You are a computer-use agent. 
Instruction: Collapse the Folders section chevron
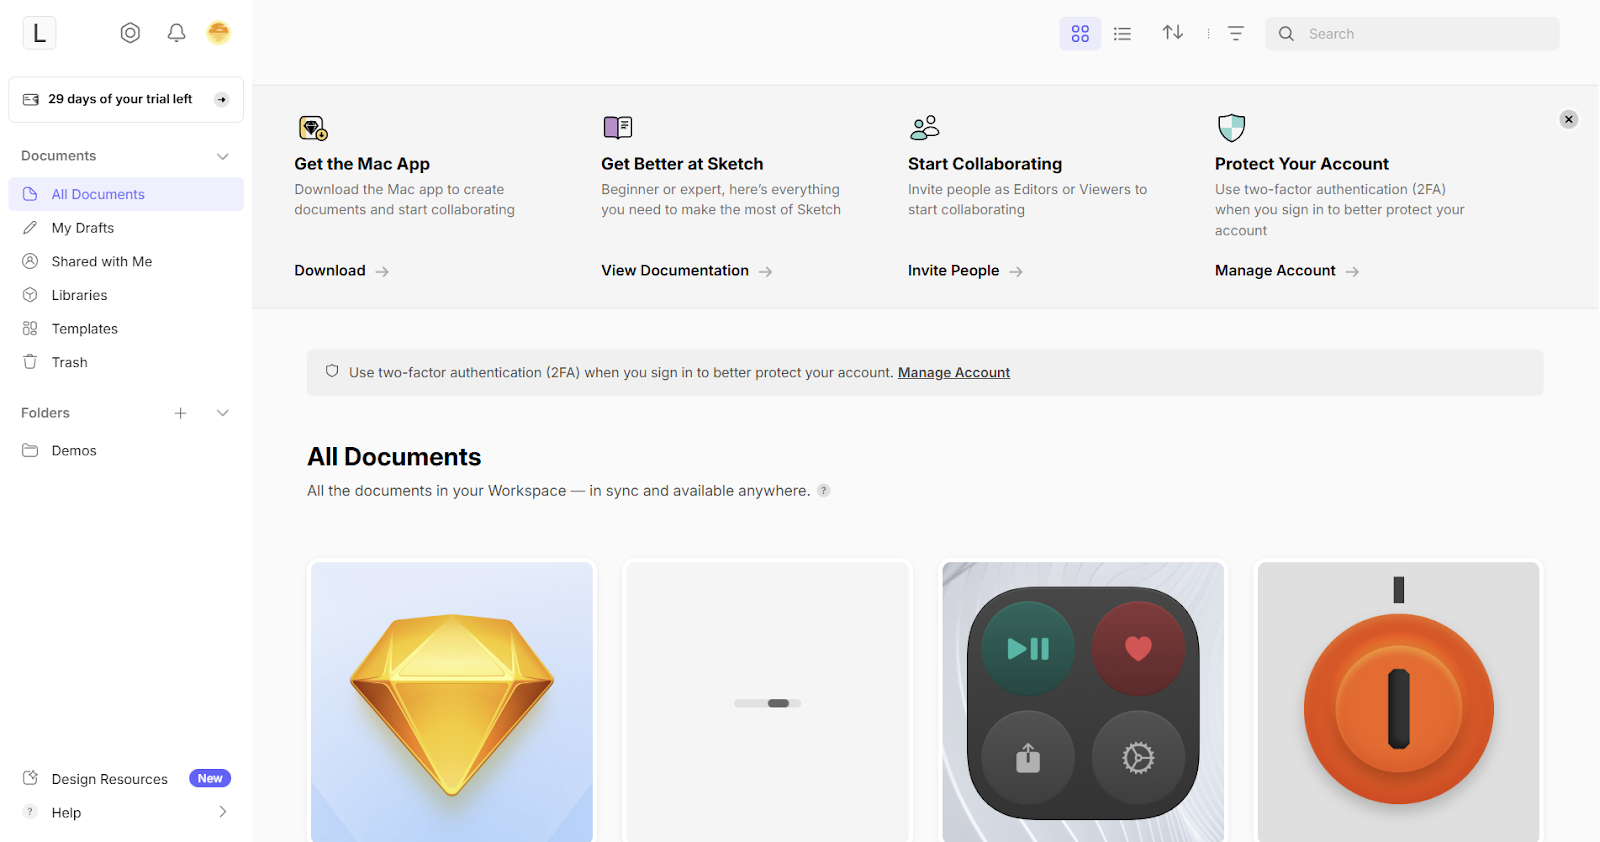tap(222, 413)
